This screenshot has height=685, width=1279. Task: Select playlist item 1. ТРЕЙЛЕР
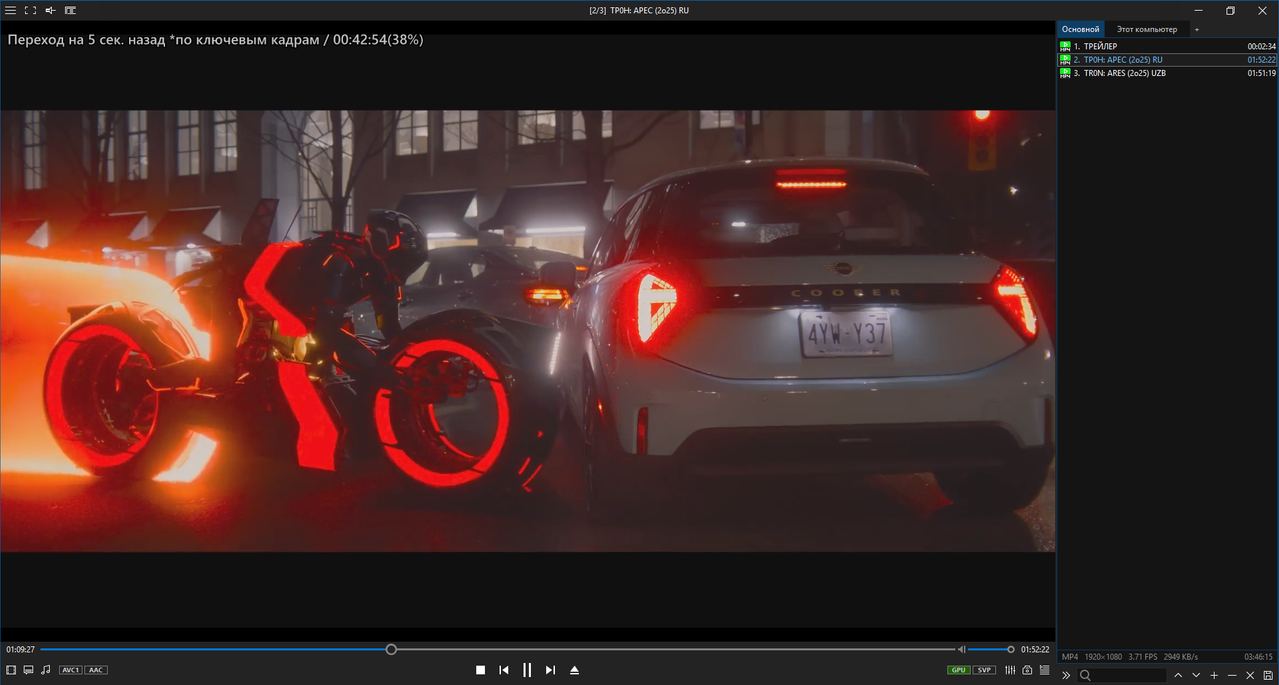pyautogui.click(x=1168, y=46)
